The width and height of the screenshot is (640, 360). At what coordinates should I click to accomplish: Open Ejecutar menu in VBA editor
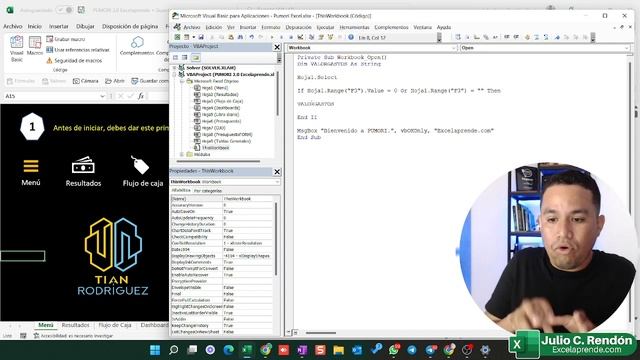(x=325, y=27)
